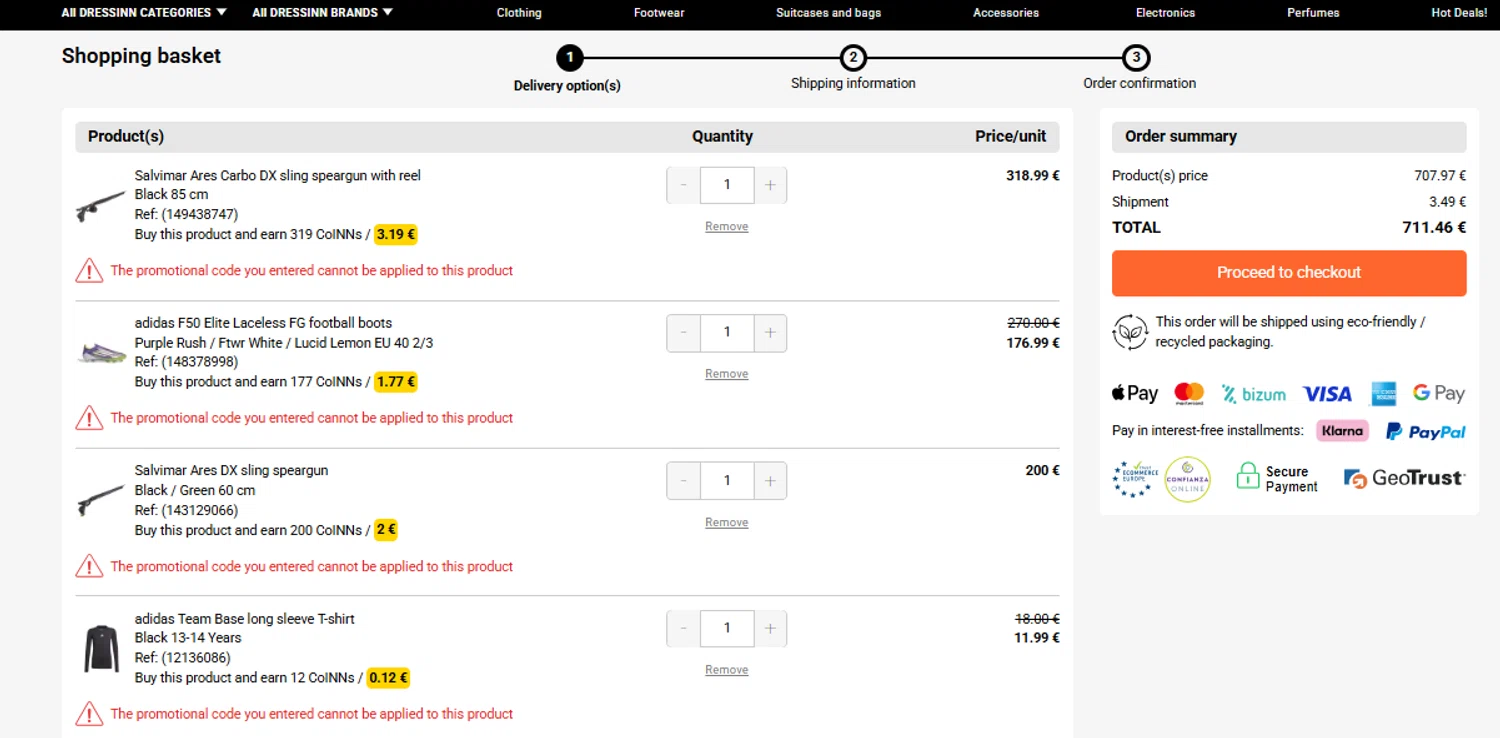Screen dimensions: 1500x738
Task: Click the 3.19 € CoINNs badge
Action: pyautogui.click(x=396, y=235)
